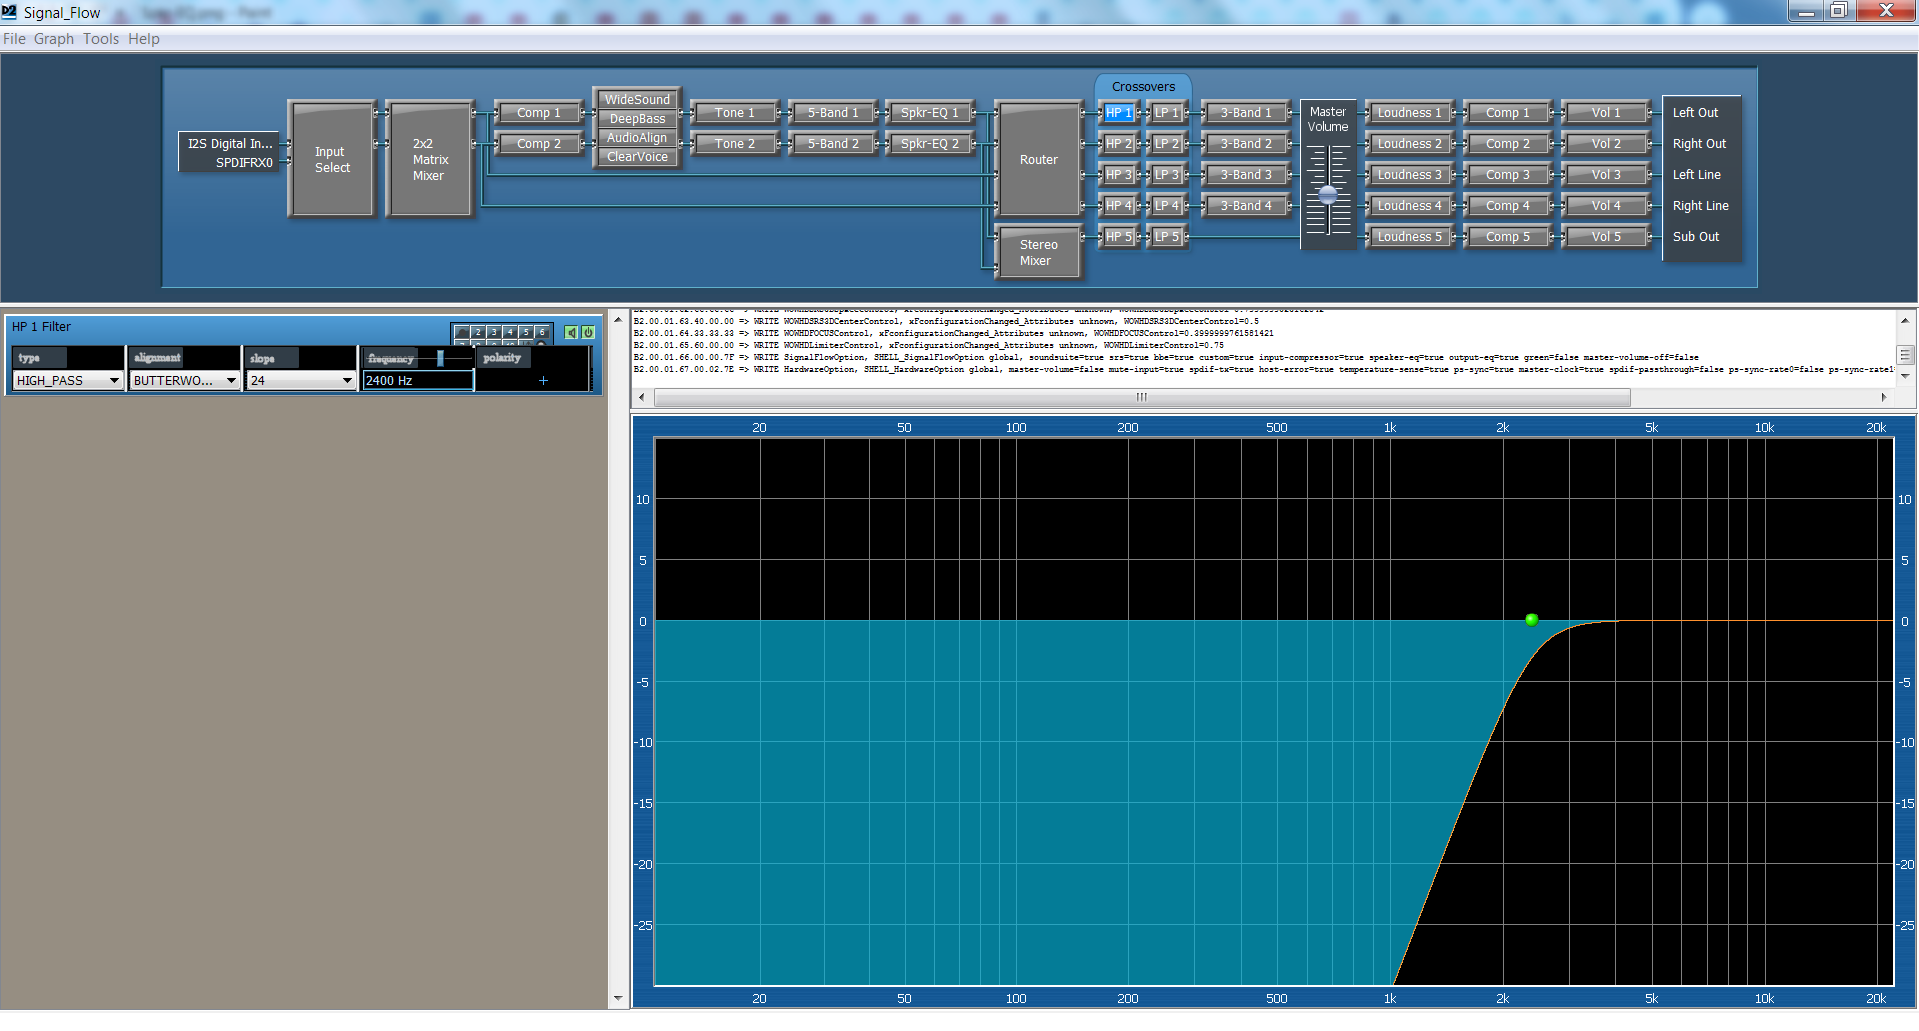The height and width of the screenshot is (1031, 1919).
Task: Open the filter type HIGH_PASS dropdown
Action: click(x=114, y=381)
